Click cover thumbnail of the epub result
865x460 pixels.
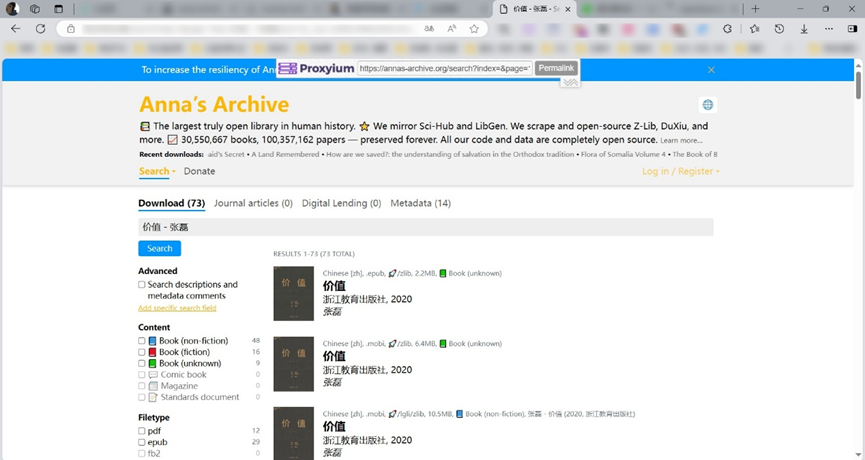[293, 293]
